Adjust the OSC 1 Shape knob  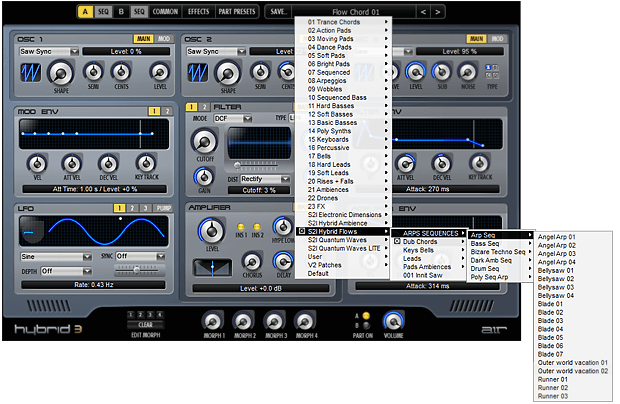60,73
